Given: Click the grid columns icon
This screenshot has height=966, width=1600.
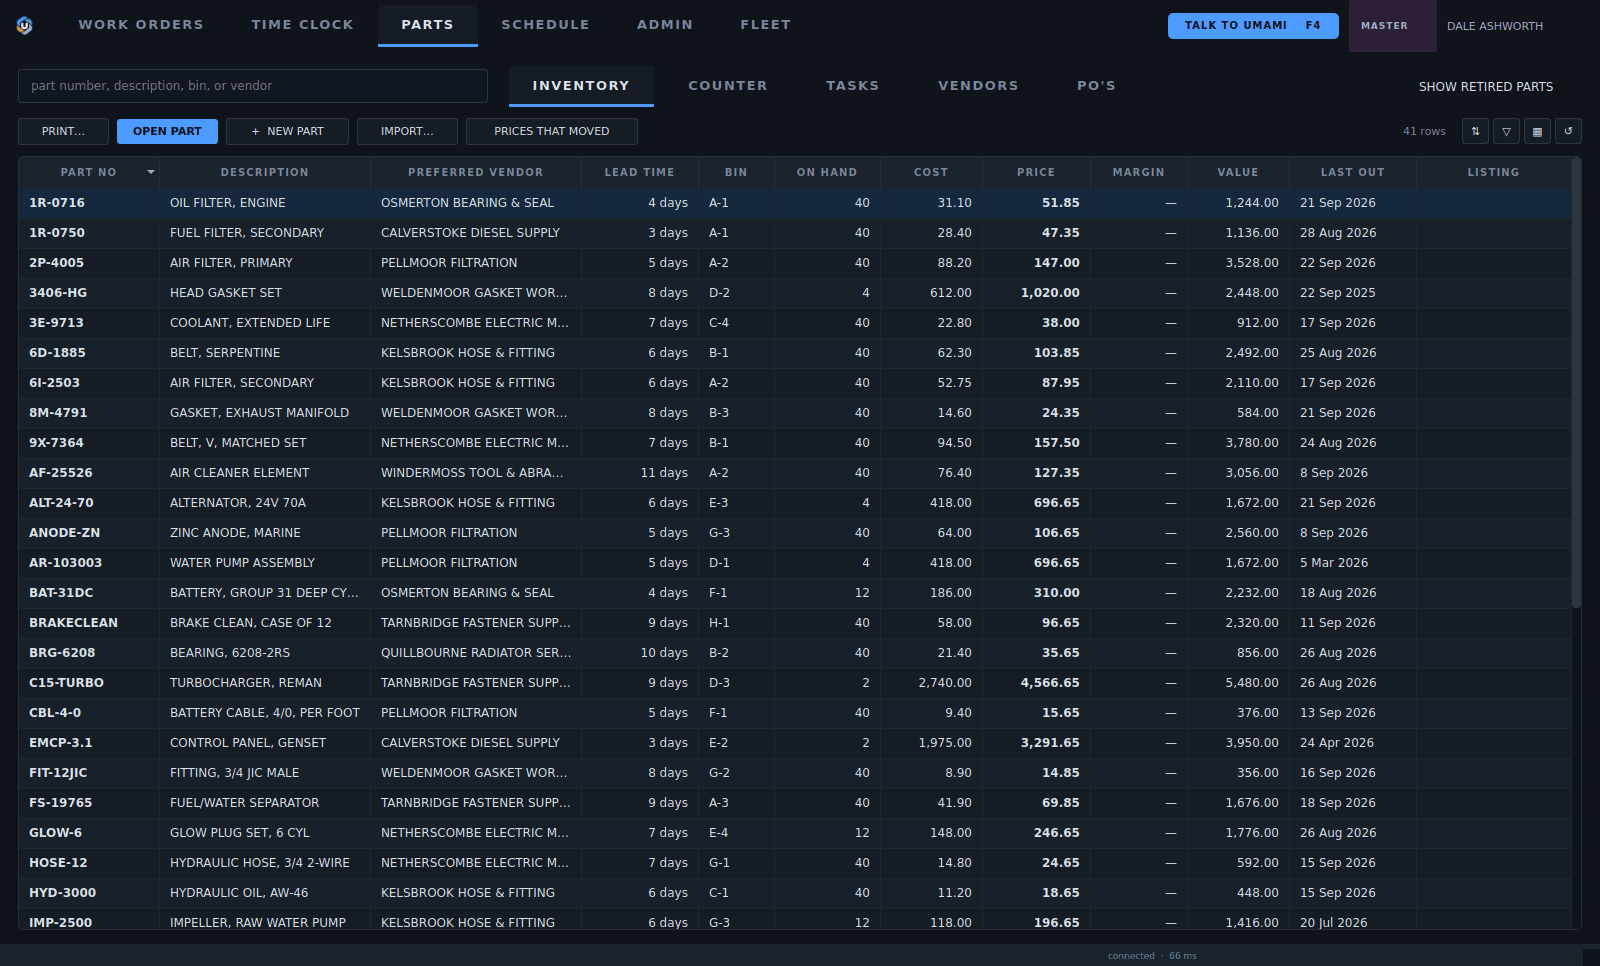Looking at the screenshot, I should (1537, 131).
